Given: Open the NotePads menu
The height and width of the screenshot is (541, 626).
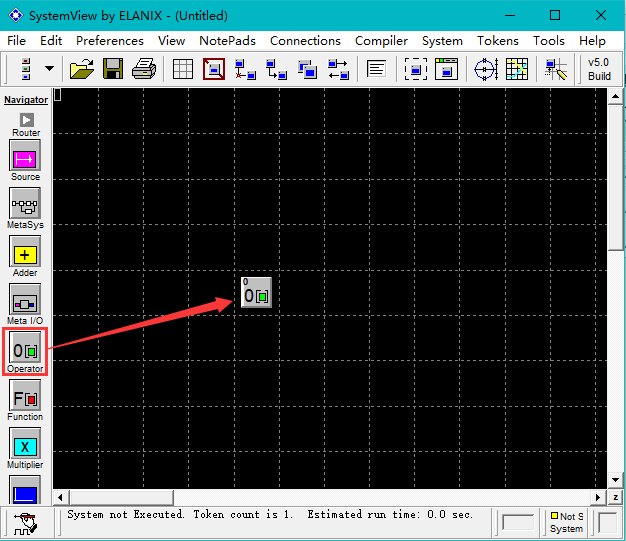Looking at the screenshot, I should pyautogui.click(x=228, y=41).
